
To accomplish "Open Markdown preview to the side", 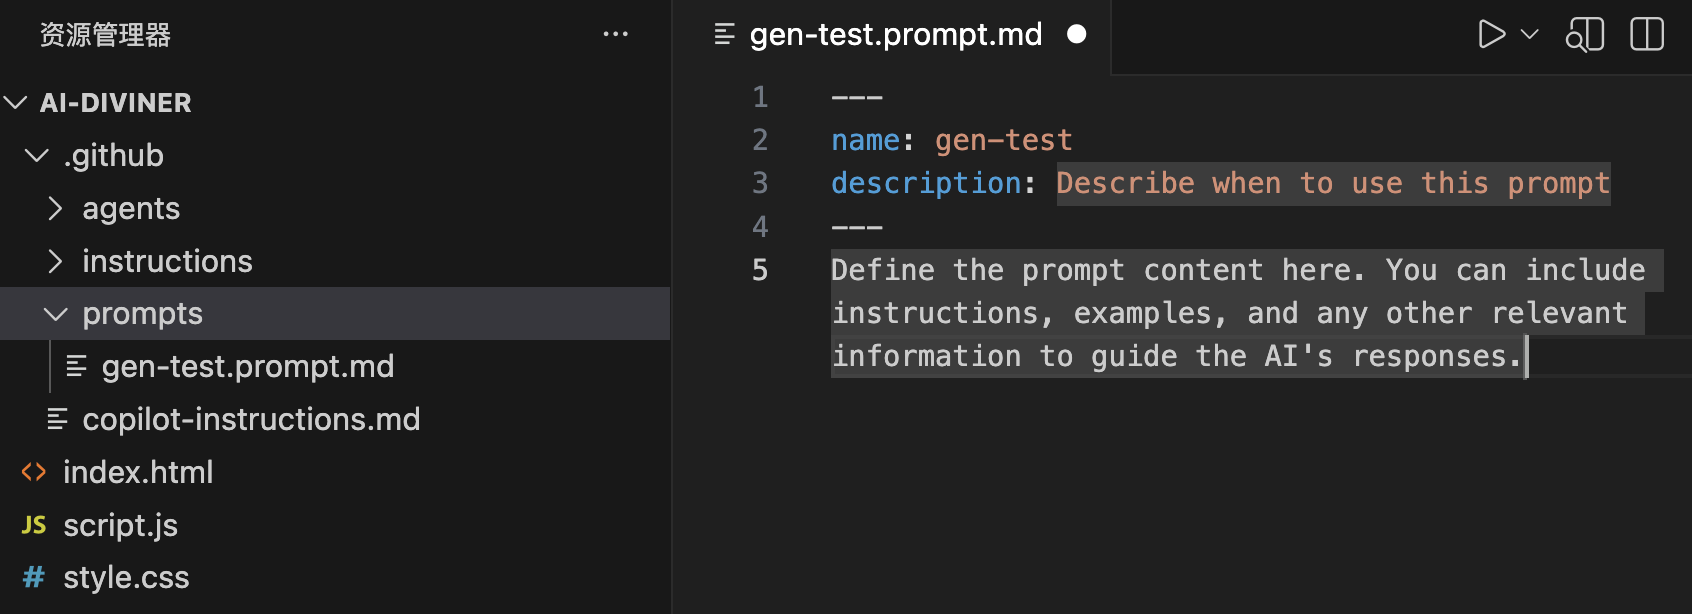I will 1584,34.
